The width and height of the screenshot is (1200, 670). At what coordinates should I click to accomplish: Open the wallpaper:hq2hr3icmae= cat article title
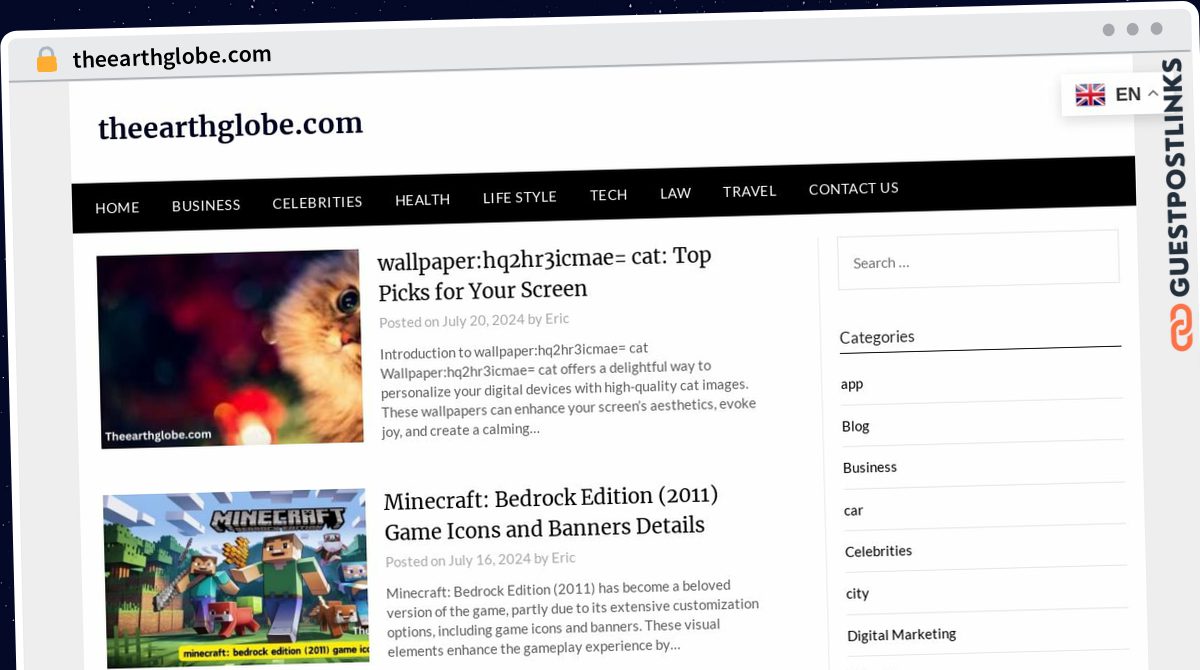click(545, 273)
